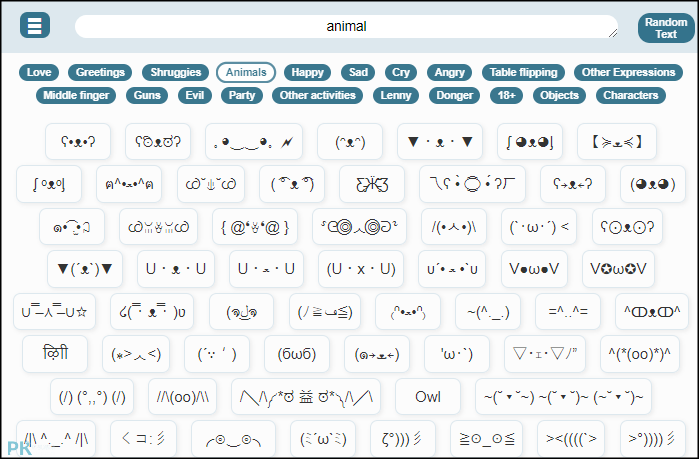
Task: Copy the ><((((`> fish emoticon
Action: [571, 439]
